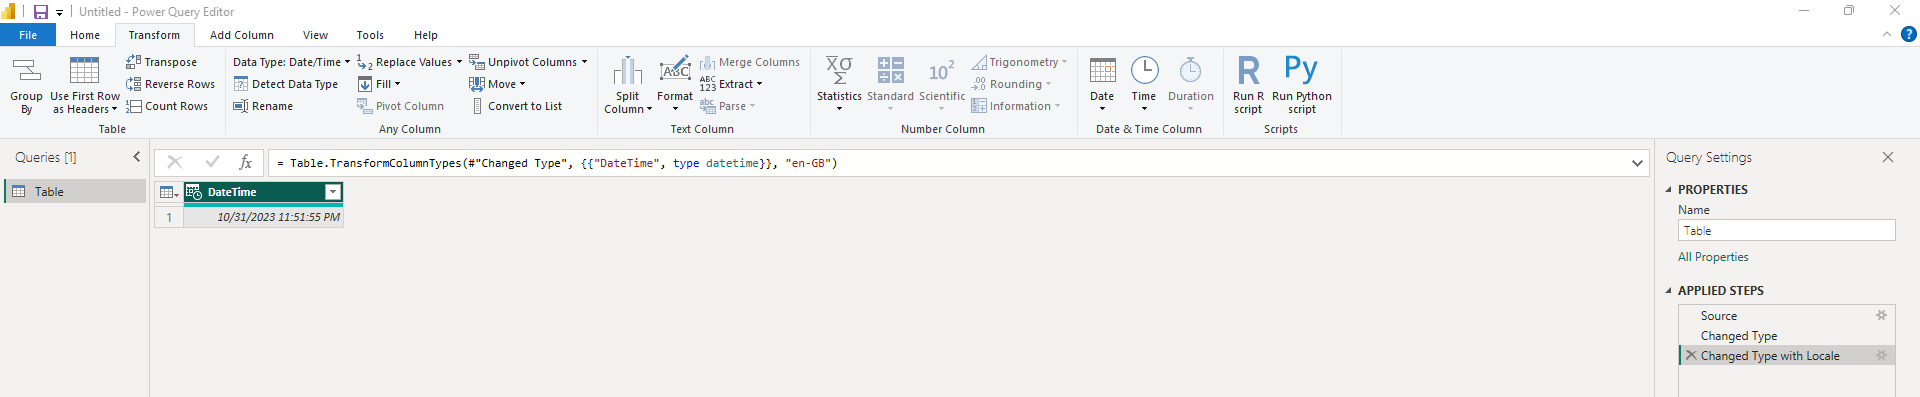Click the Save icon in title bar
Screen dimensions: 1920x397
point(41,12)
